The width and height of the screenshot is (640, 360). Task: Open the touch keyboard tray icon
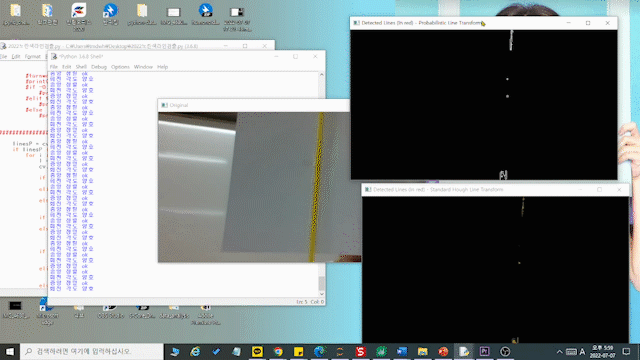[x=571, y=351]
